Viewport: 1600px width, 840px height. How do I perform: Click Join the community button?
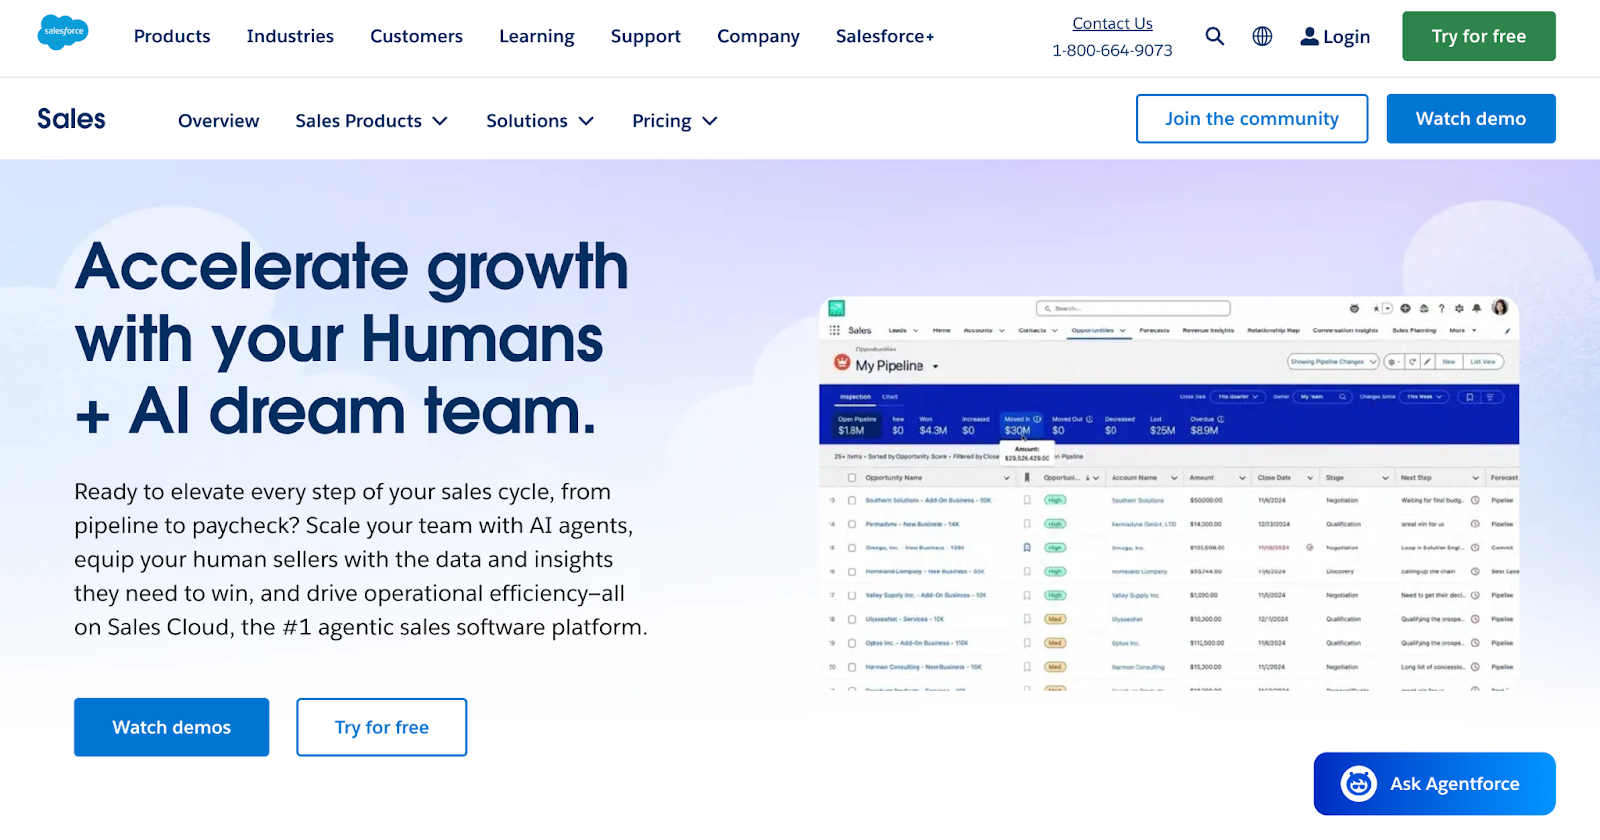1252,119
